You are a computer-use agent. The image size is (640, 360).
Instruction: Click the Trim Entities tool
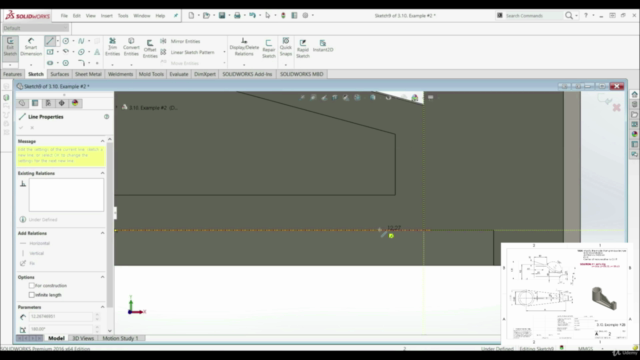(x=112, y=47)
